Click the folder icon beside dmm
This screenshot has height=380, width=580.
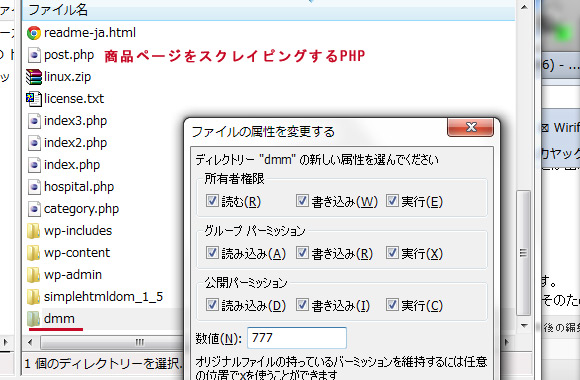coord(33,319)
